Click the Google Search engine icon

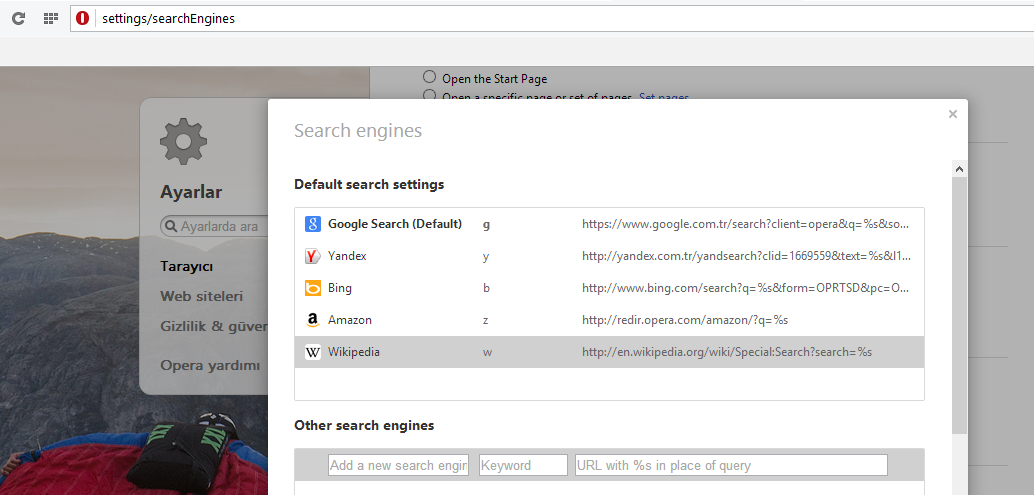313,224
